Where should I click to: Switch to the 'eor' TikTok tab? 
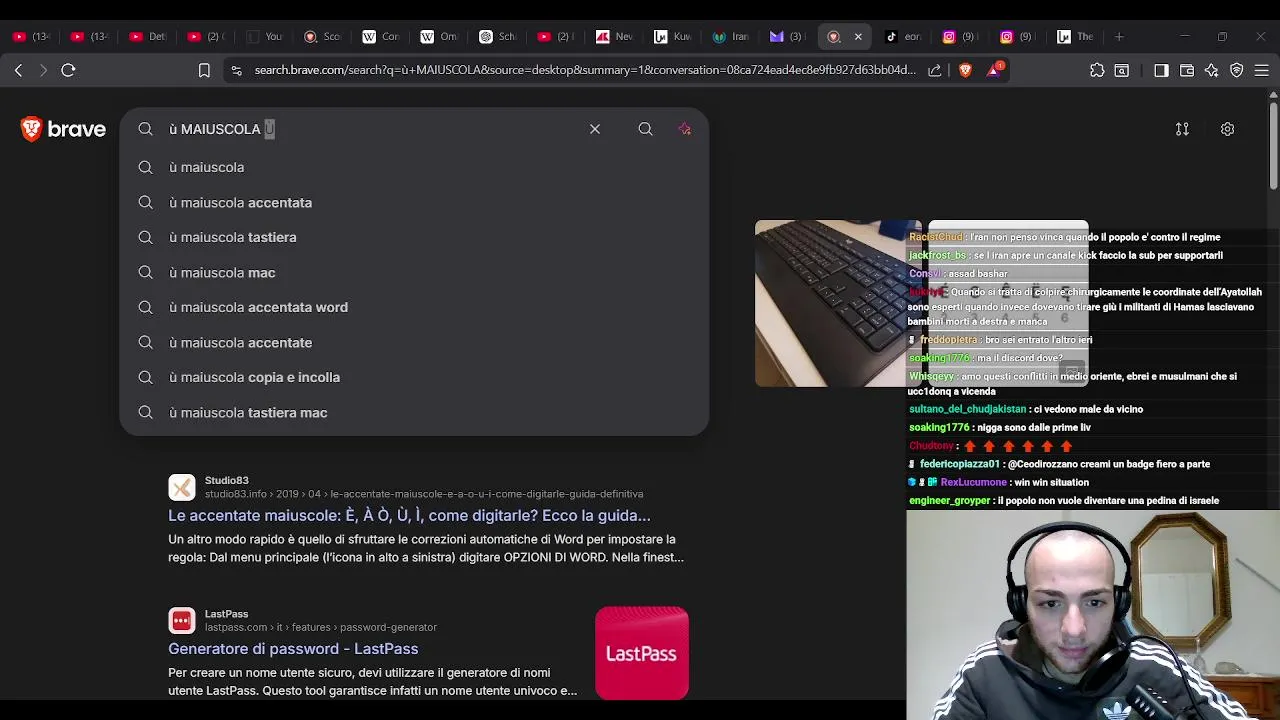pos(903,36)
